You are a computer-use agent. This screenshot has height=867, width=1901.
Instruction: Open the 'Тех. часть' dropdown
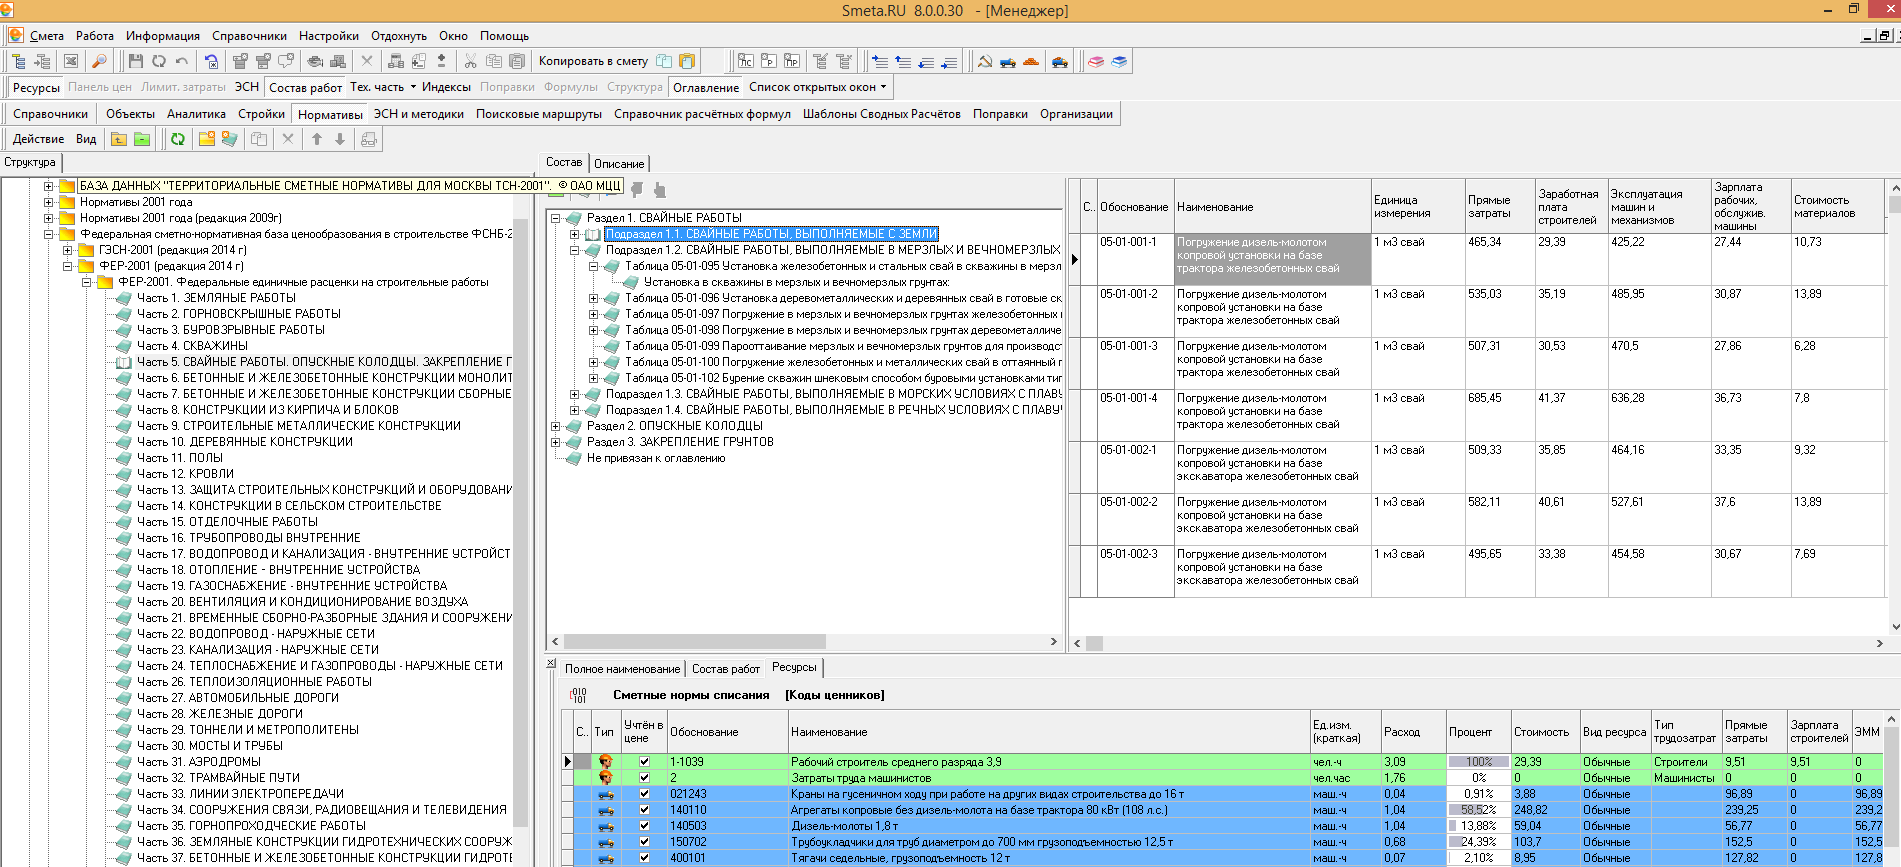click(x=412, y=87)
